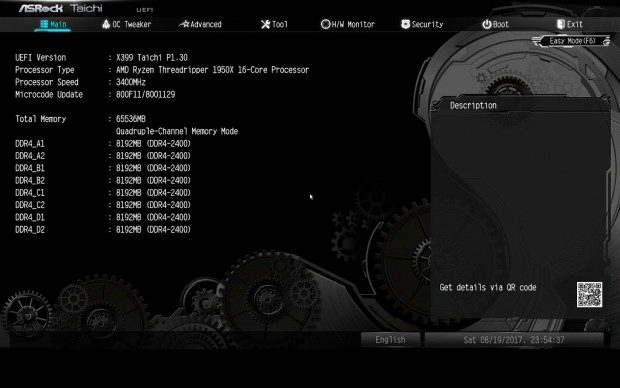Click the 3400MHz speed value
Screen dimensions: 620x388
coord(130,82)
